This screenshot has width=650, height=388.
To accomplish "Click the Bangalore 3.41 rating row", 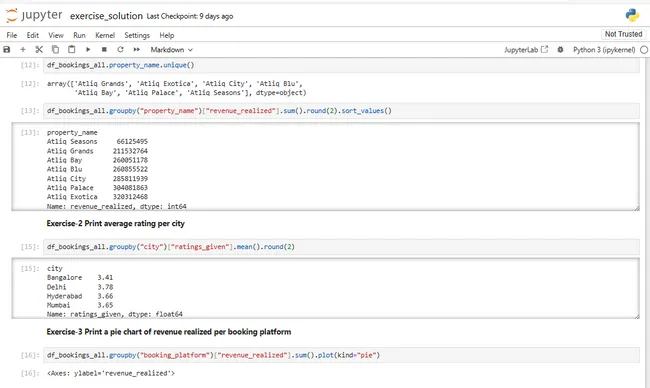I will [80, 278].
